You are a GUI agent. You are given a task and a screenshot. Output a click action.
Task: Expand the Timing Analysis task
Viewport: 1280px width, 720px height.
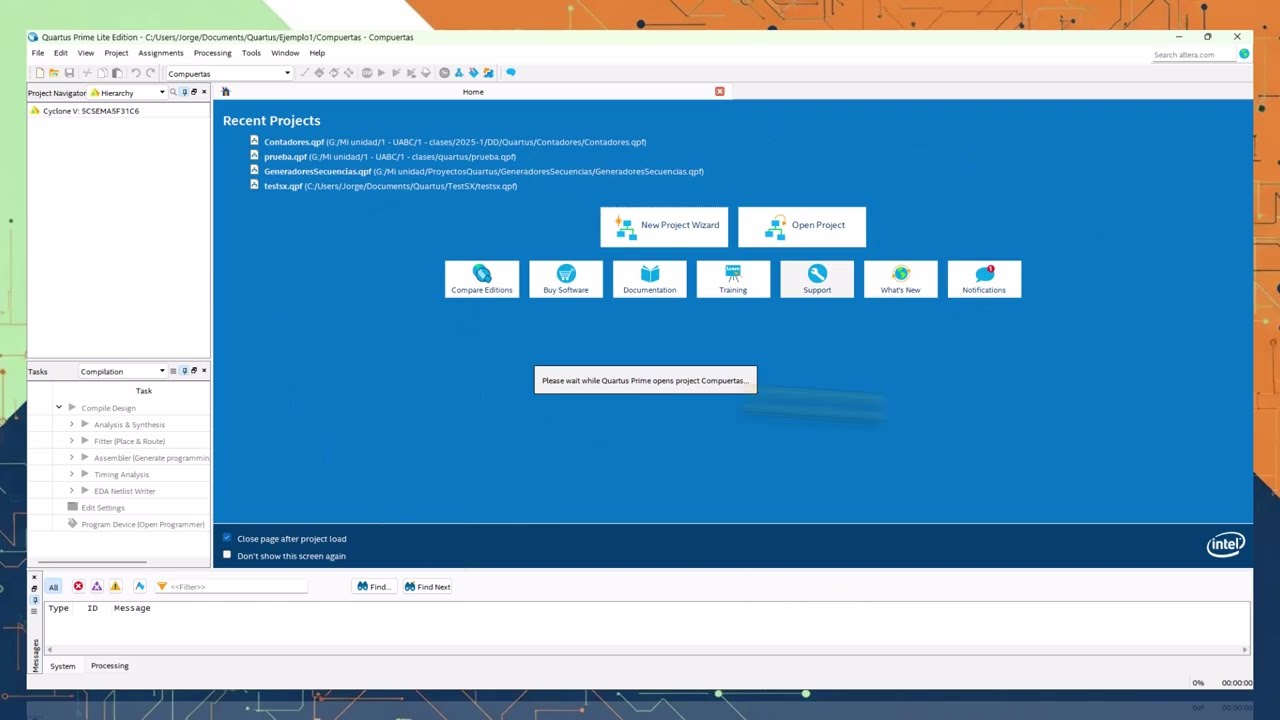tap(71, 474)
